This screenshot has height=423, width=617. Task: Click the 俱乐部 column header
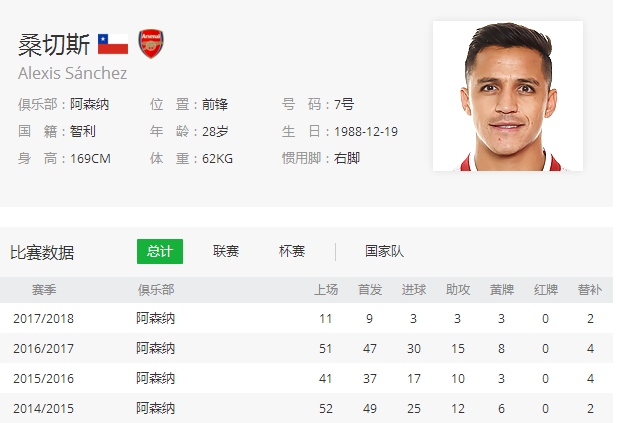coord(156,290)
